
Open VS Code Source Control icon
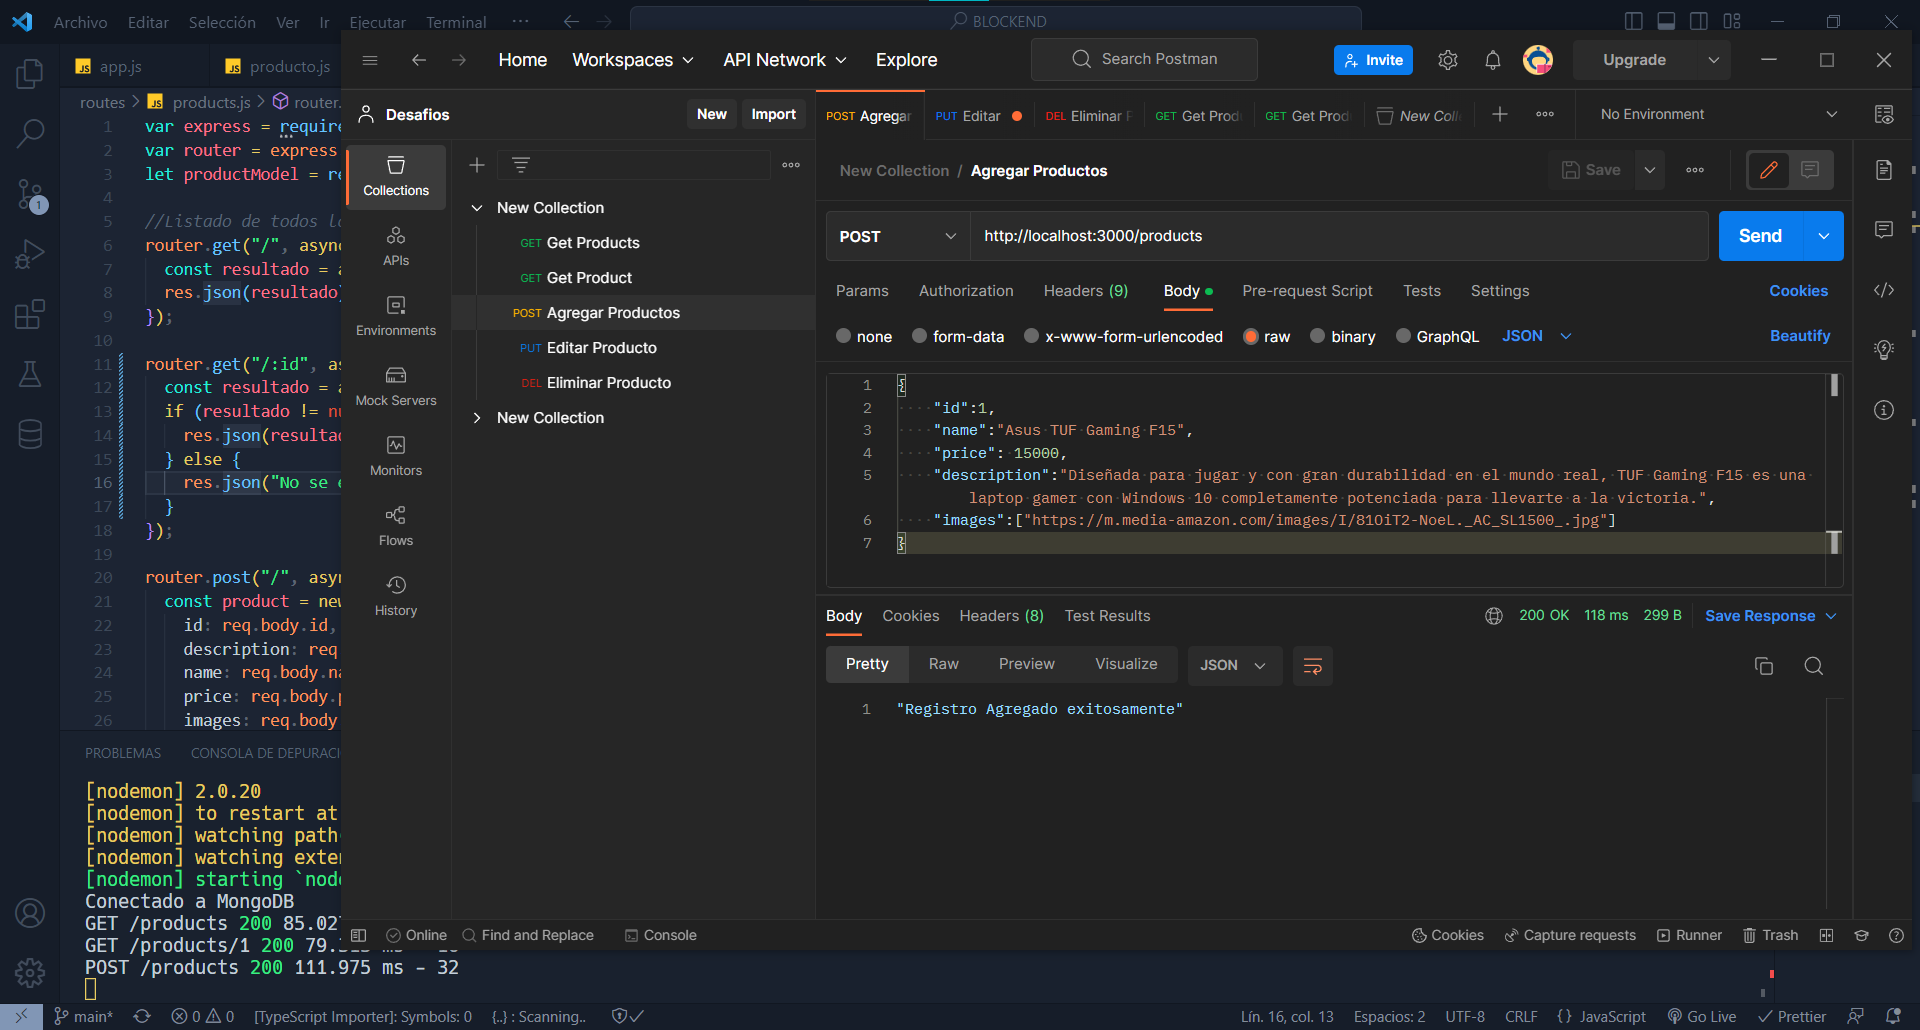(30, 194)
